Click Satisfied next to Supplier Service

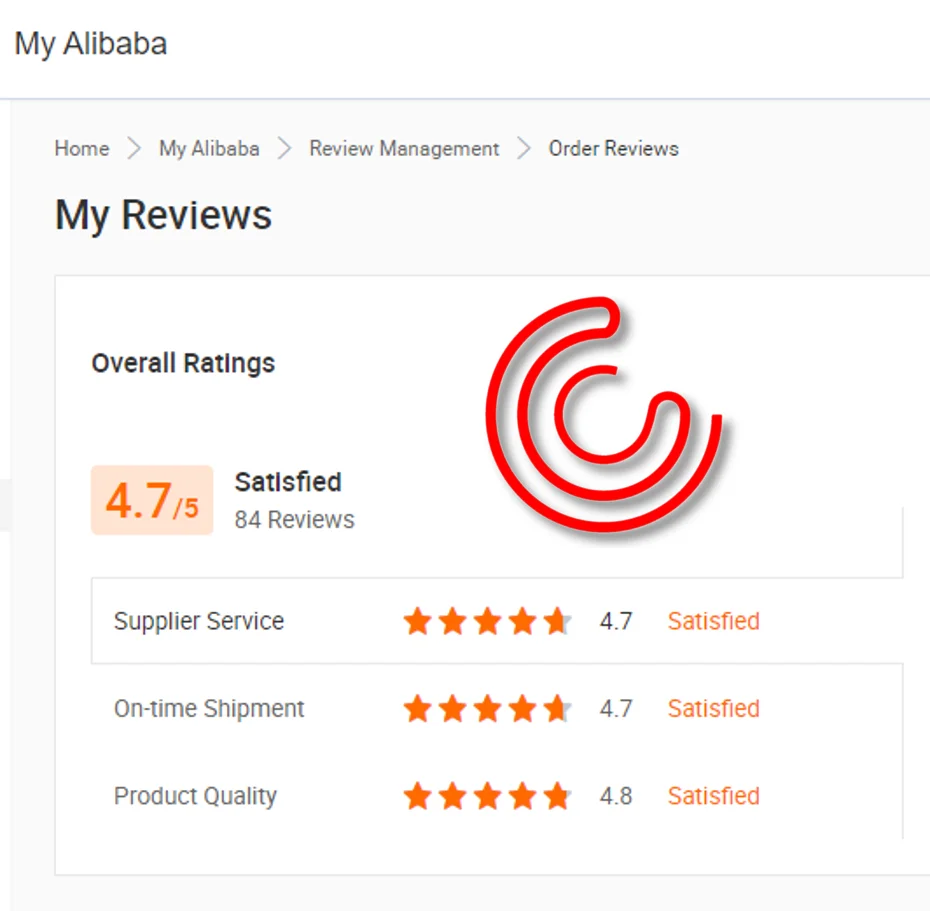[713, 621]
